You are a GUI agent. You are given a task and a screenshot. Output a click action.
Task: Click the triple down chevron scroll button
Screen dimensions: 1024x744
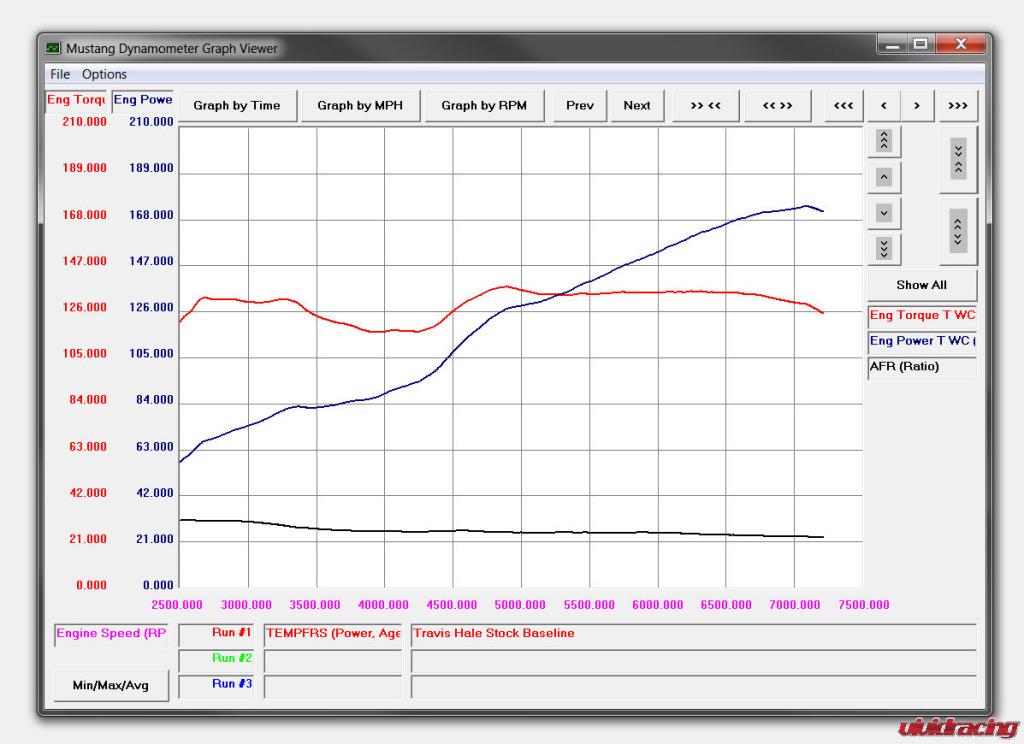(x=883, y=248)
